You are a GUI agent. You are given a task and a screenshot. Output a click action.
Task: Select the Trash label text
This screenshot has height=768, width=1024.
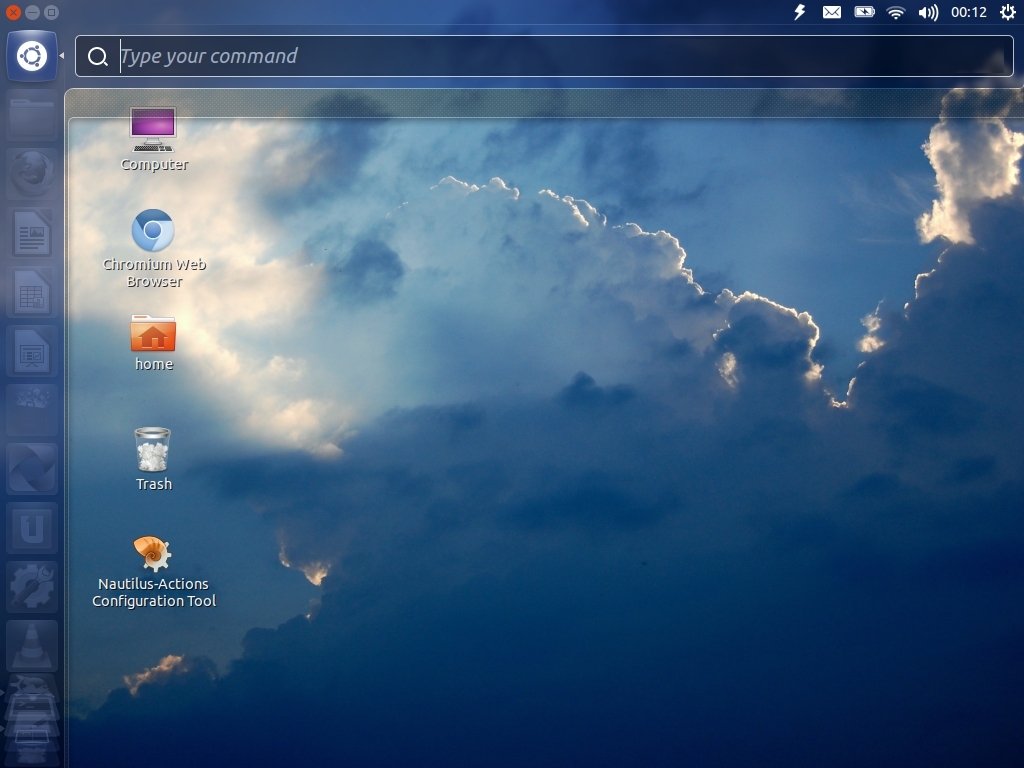tap(154, 484)
